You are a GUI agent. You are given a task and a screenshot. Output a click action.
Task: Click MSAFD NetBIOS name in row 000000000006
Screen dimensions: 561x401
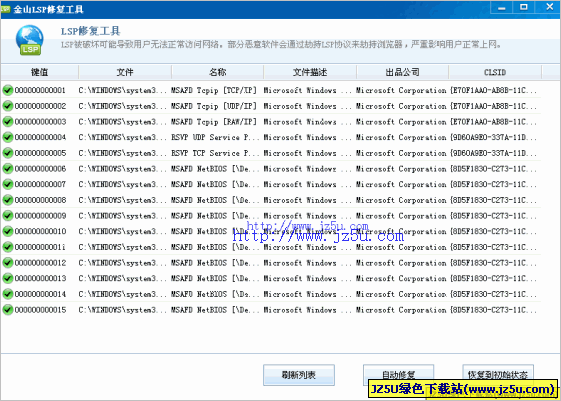tap(214, 168)
